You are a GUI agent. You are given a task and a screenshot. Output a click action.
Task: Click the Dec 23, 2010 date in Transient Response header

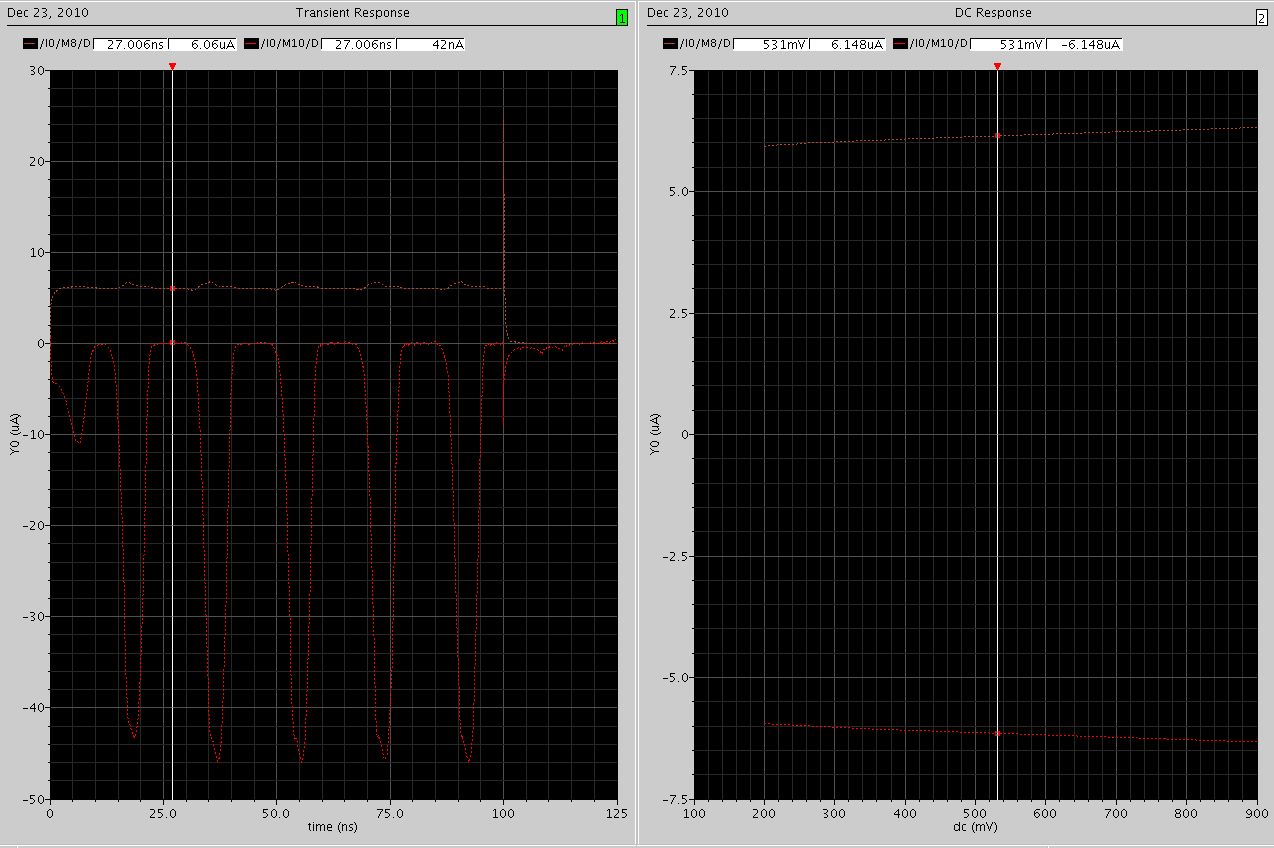pyautogui.click(x=48, y=13)
